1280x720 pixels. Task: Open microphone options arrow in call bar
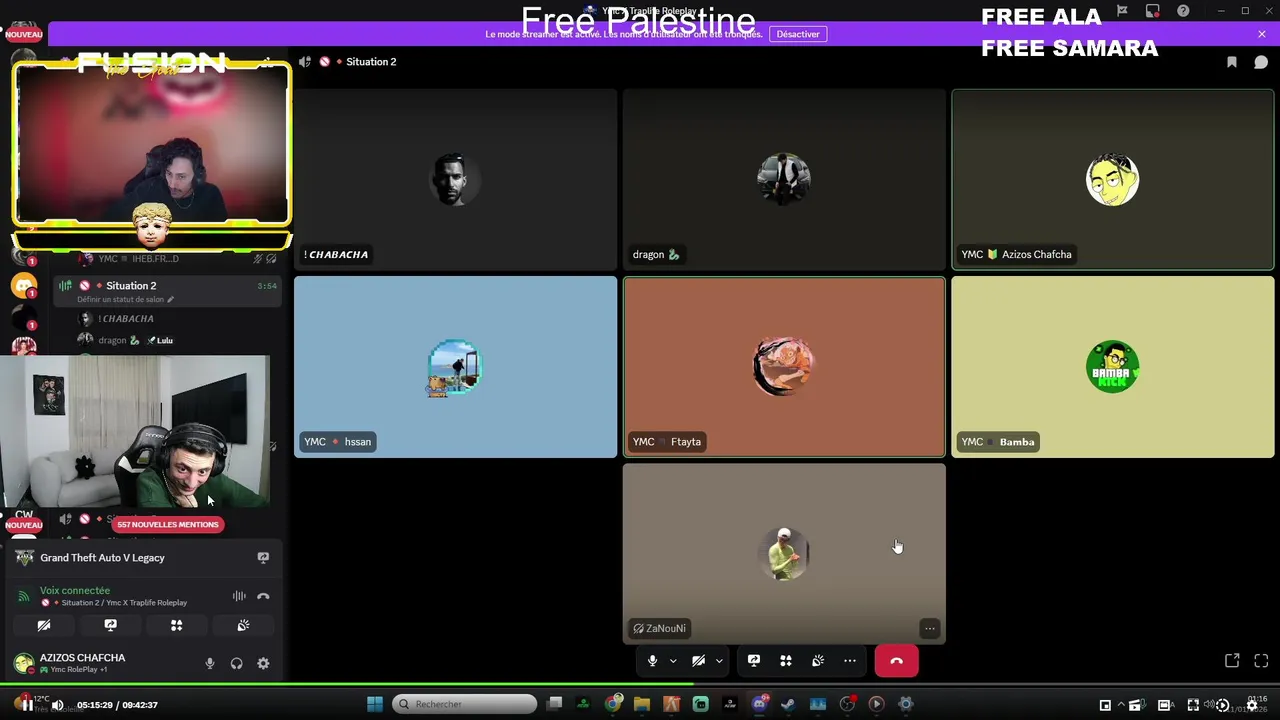[673, 661]
